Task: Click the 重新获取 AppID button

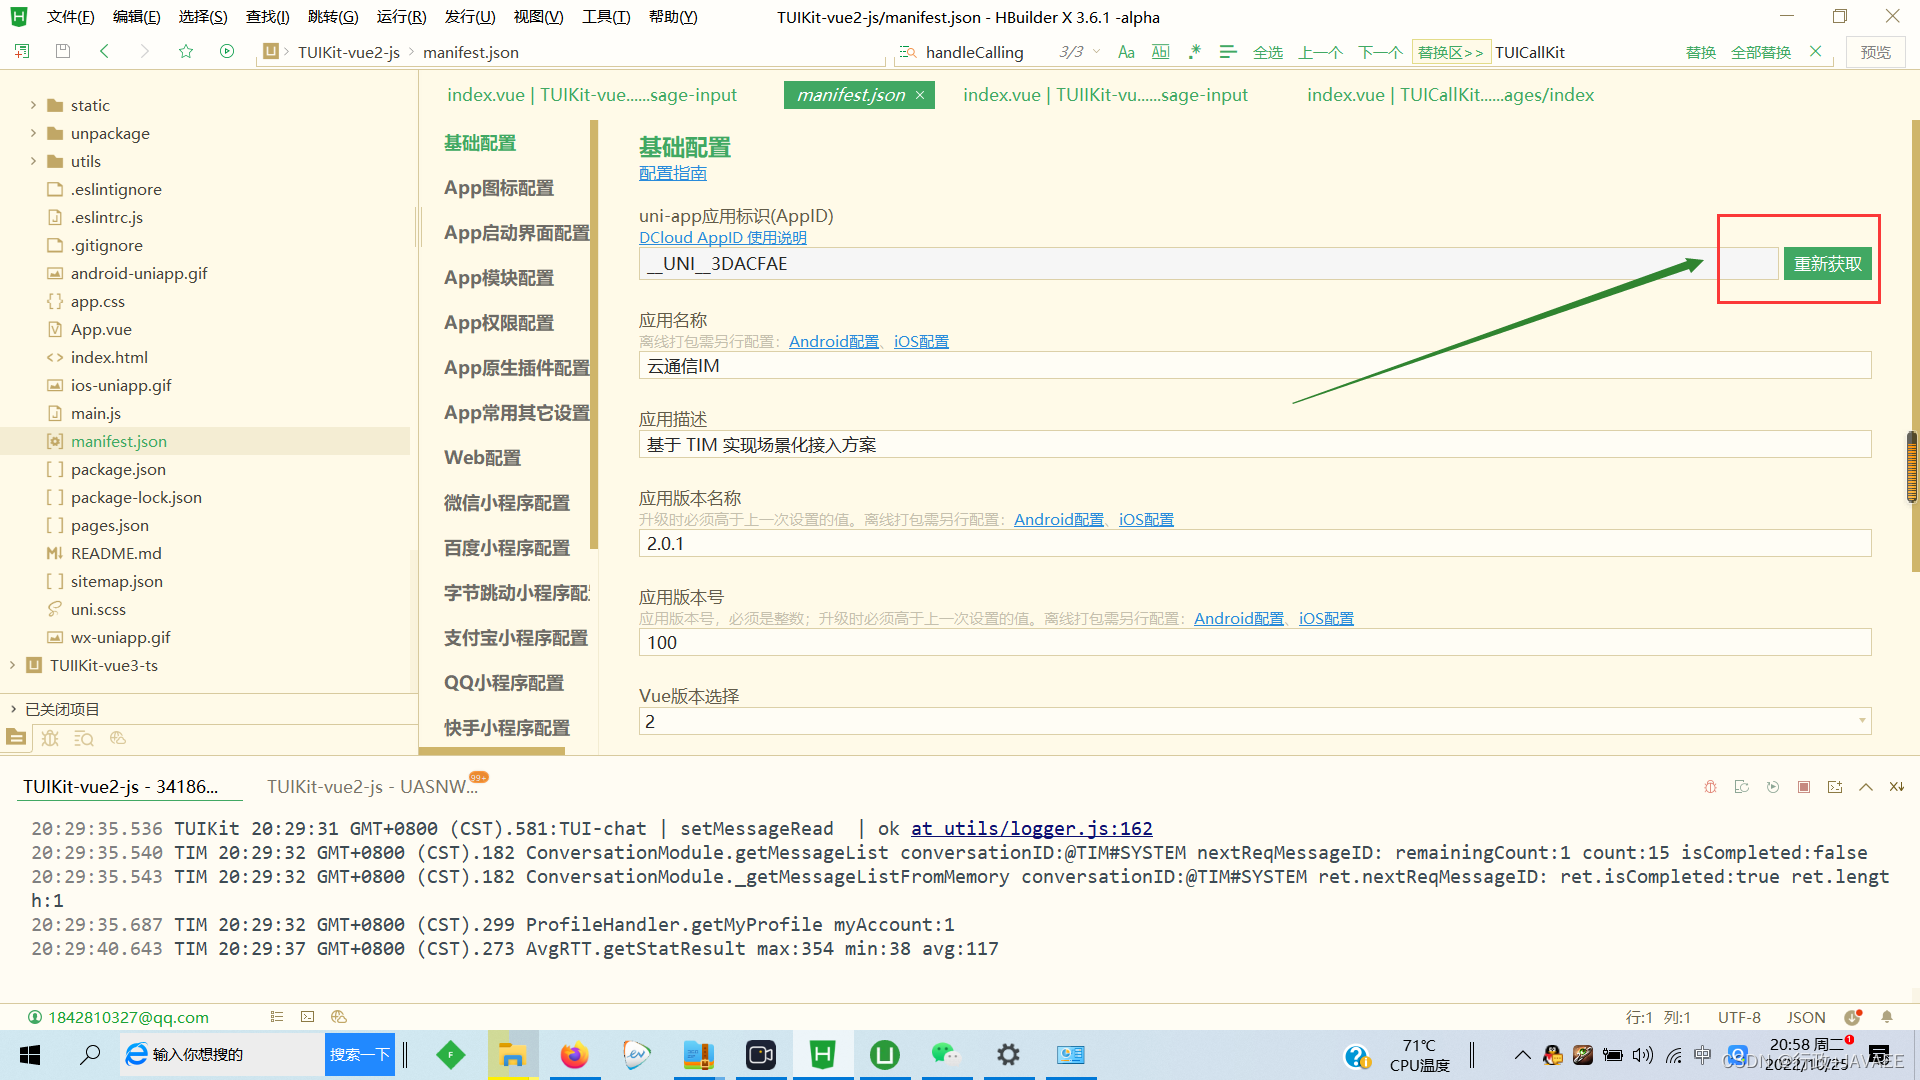Action: [1827, 264]
